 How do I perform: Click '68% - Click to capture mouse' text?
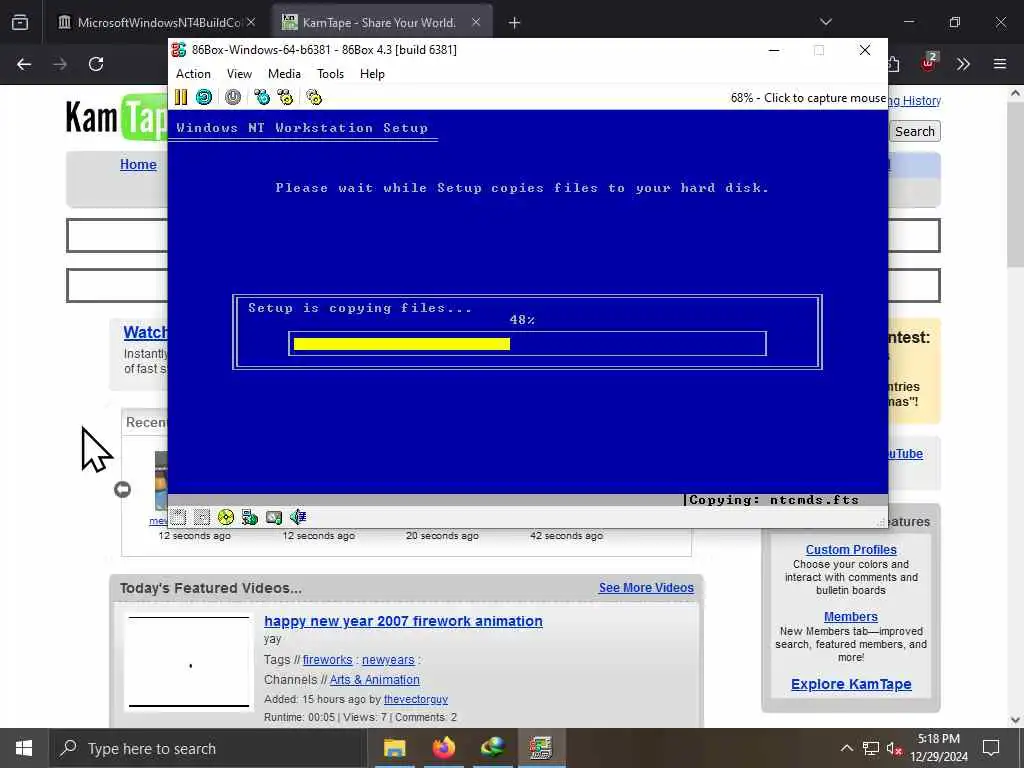[808, 98]
